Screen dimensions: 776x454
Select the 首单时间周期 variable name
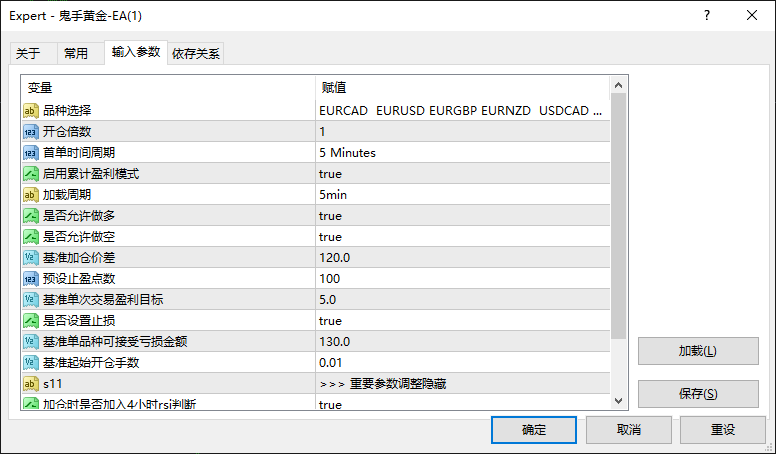(x=79, y=152)
